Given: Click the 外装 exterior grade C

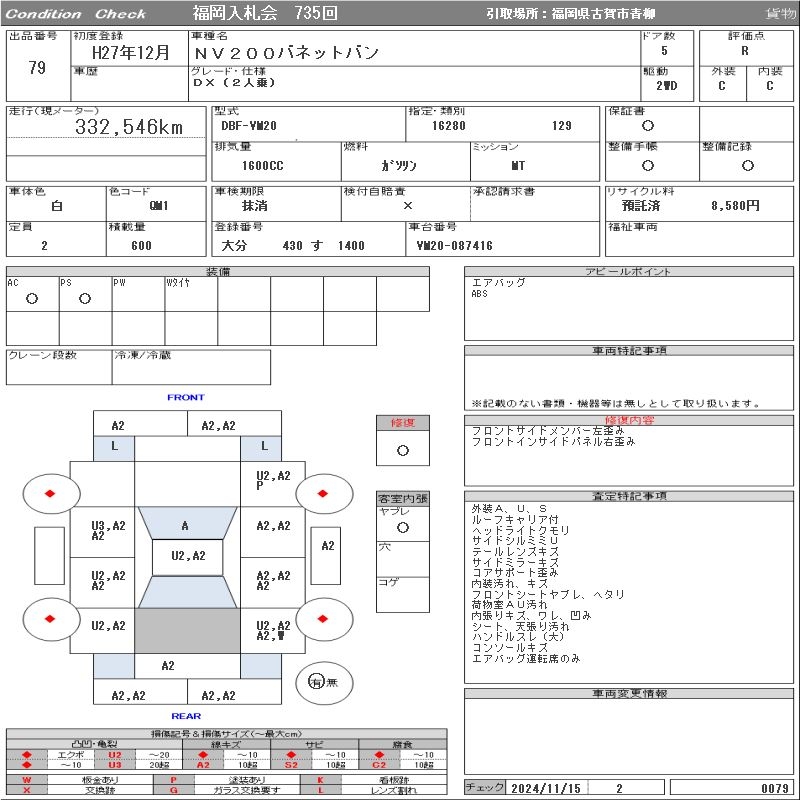Looking at the screenshot, I should point(721,86).
